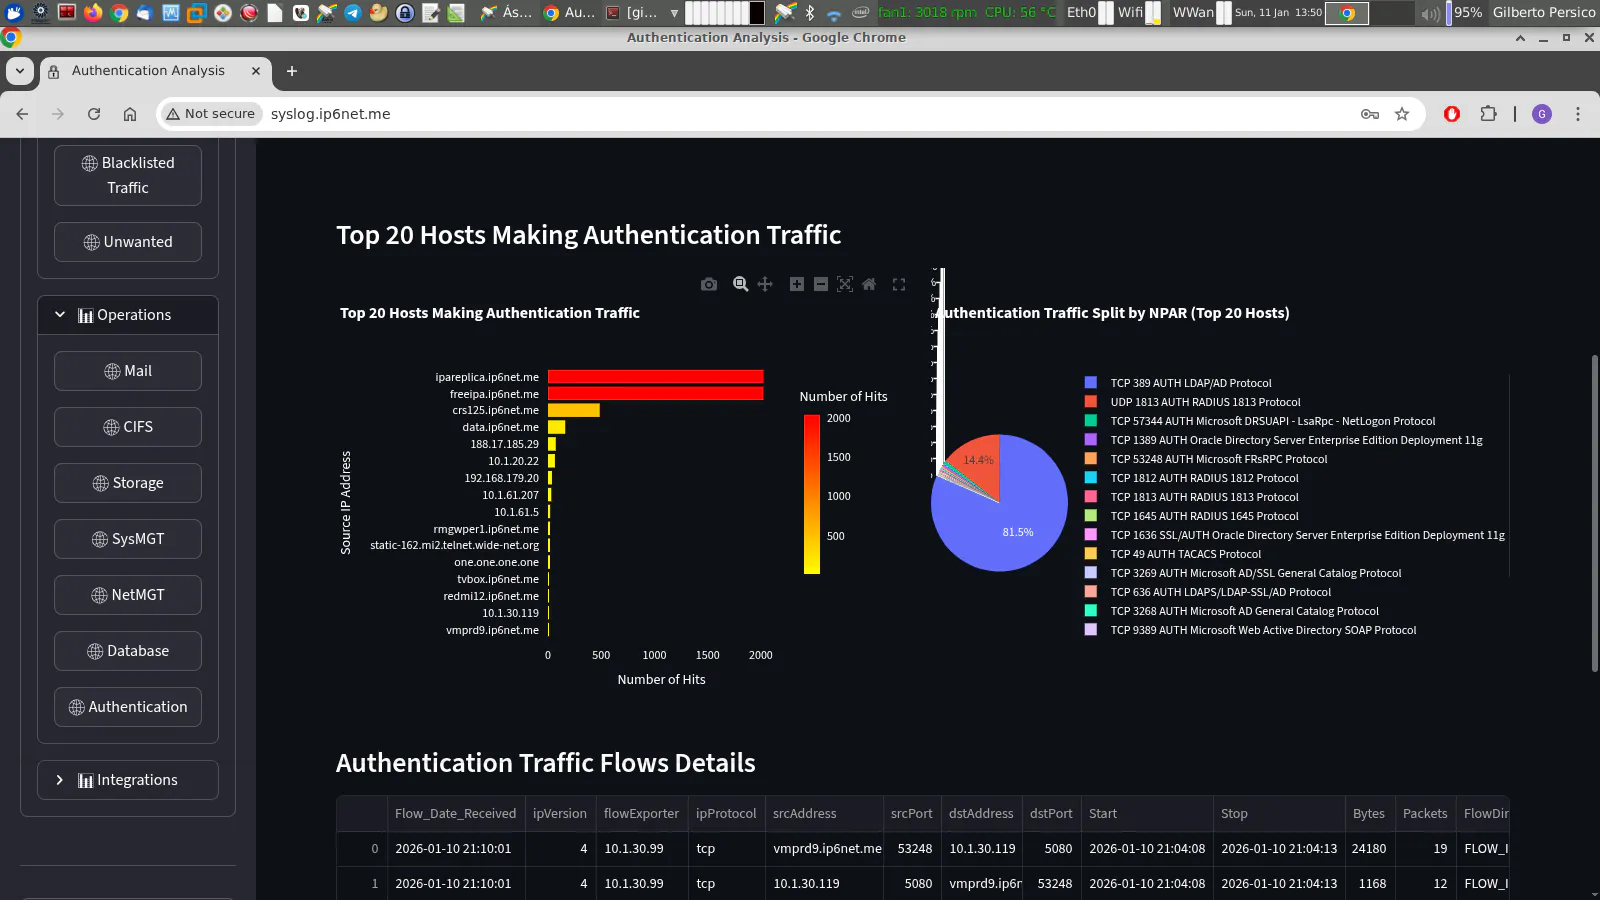
Task: Open Chrome extensions puzzle menu
Action: click(x=1489, y=114)
